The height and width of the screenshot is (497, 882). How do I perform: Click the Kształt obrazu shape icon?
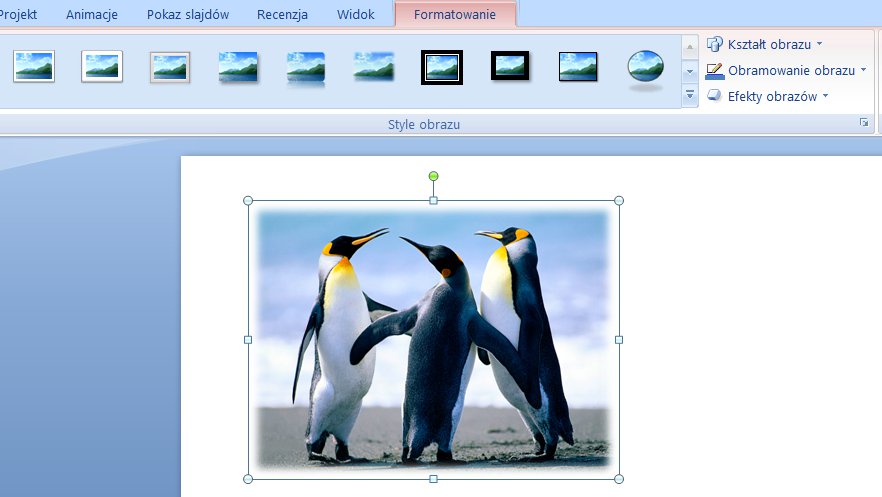pos(714,44)
